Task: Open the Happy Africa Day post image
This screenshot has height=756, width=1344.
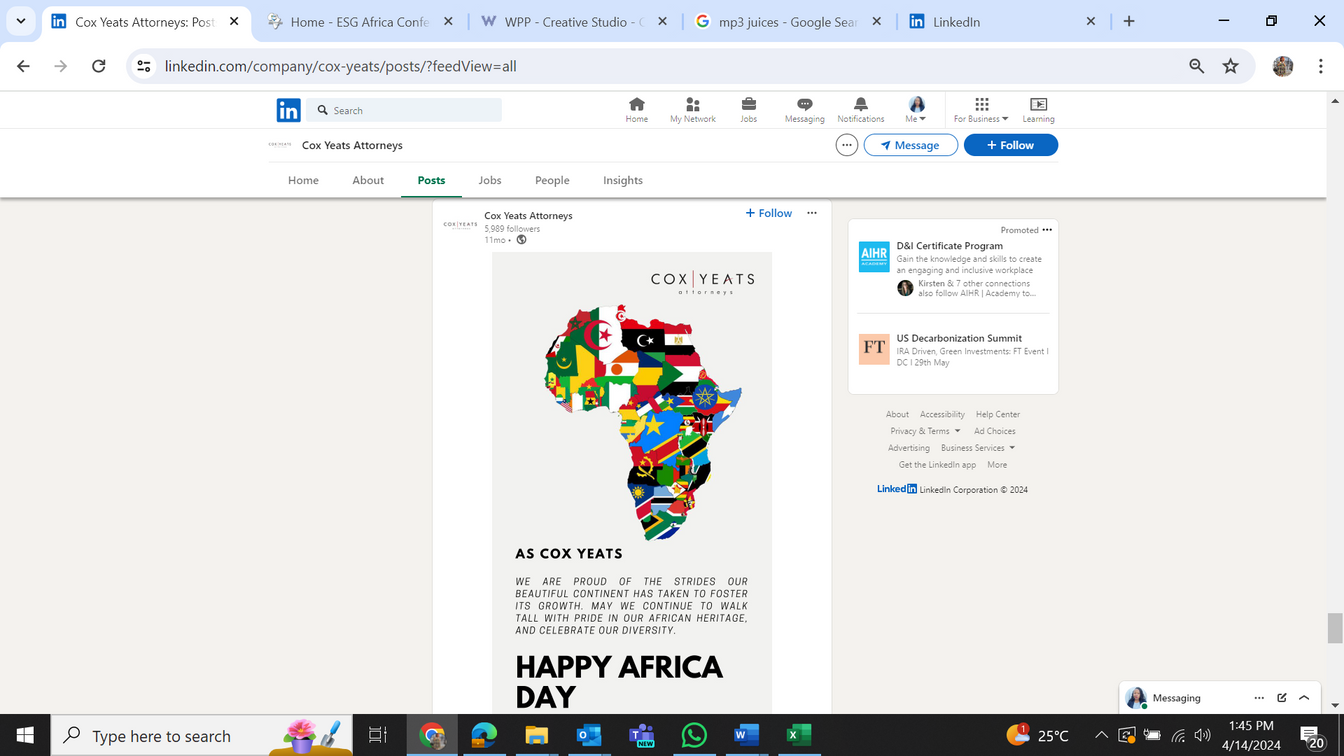Action: tap(632, 483)
